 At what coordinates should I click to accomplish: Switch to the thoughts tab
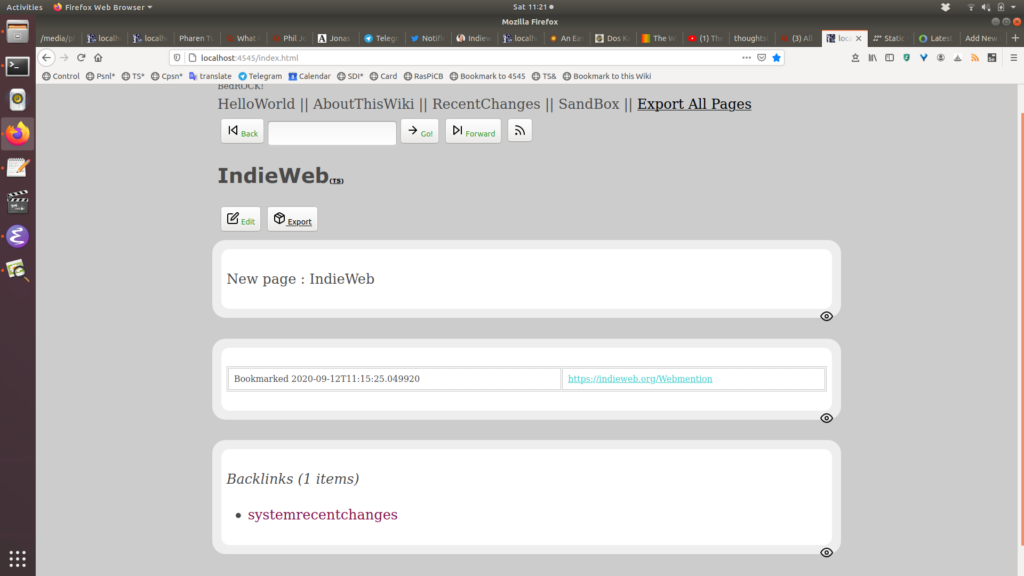pyautogui.click(x=750, y=38)
